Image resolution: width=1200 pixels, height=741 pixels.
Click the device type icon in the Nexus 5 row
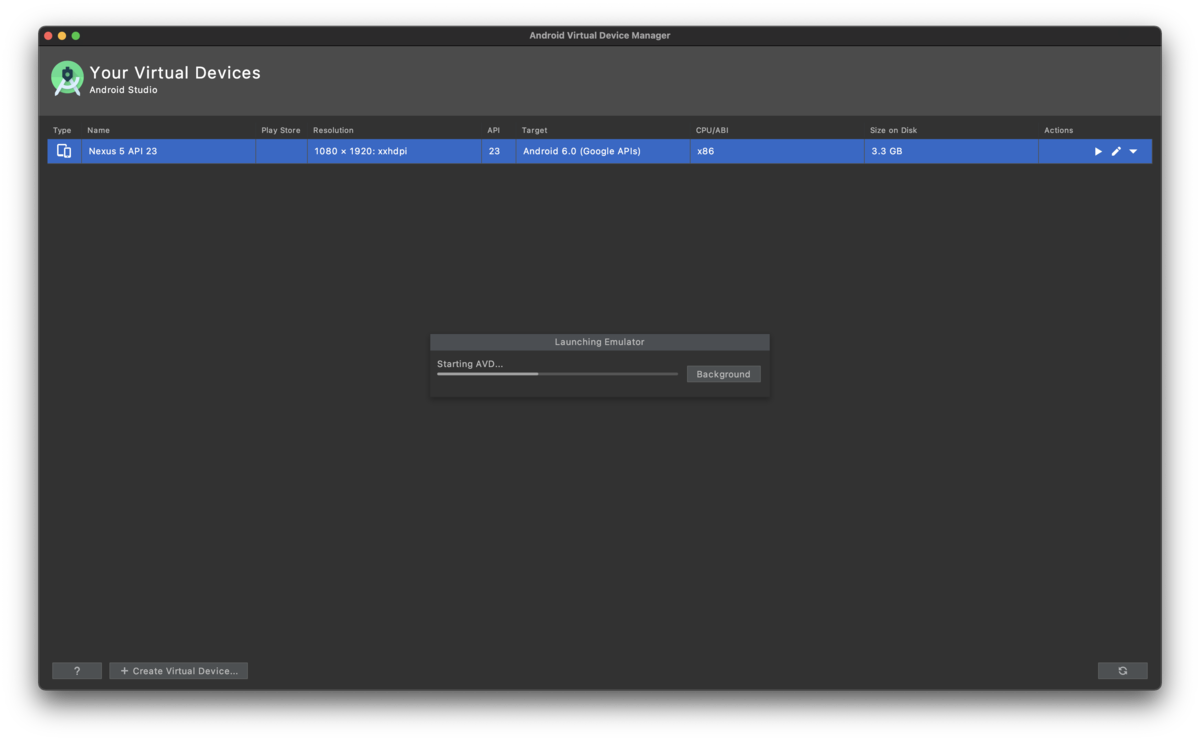[x=64, y=151]
